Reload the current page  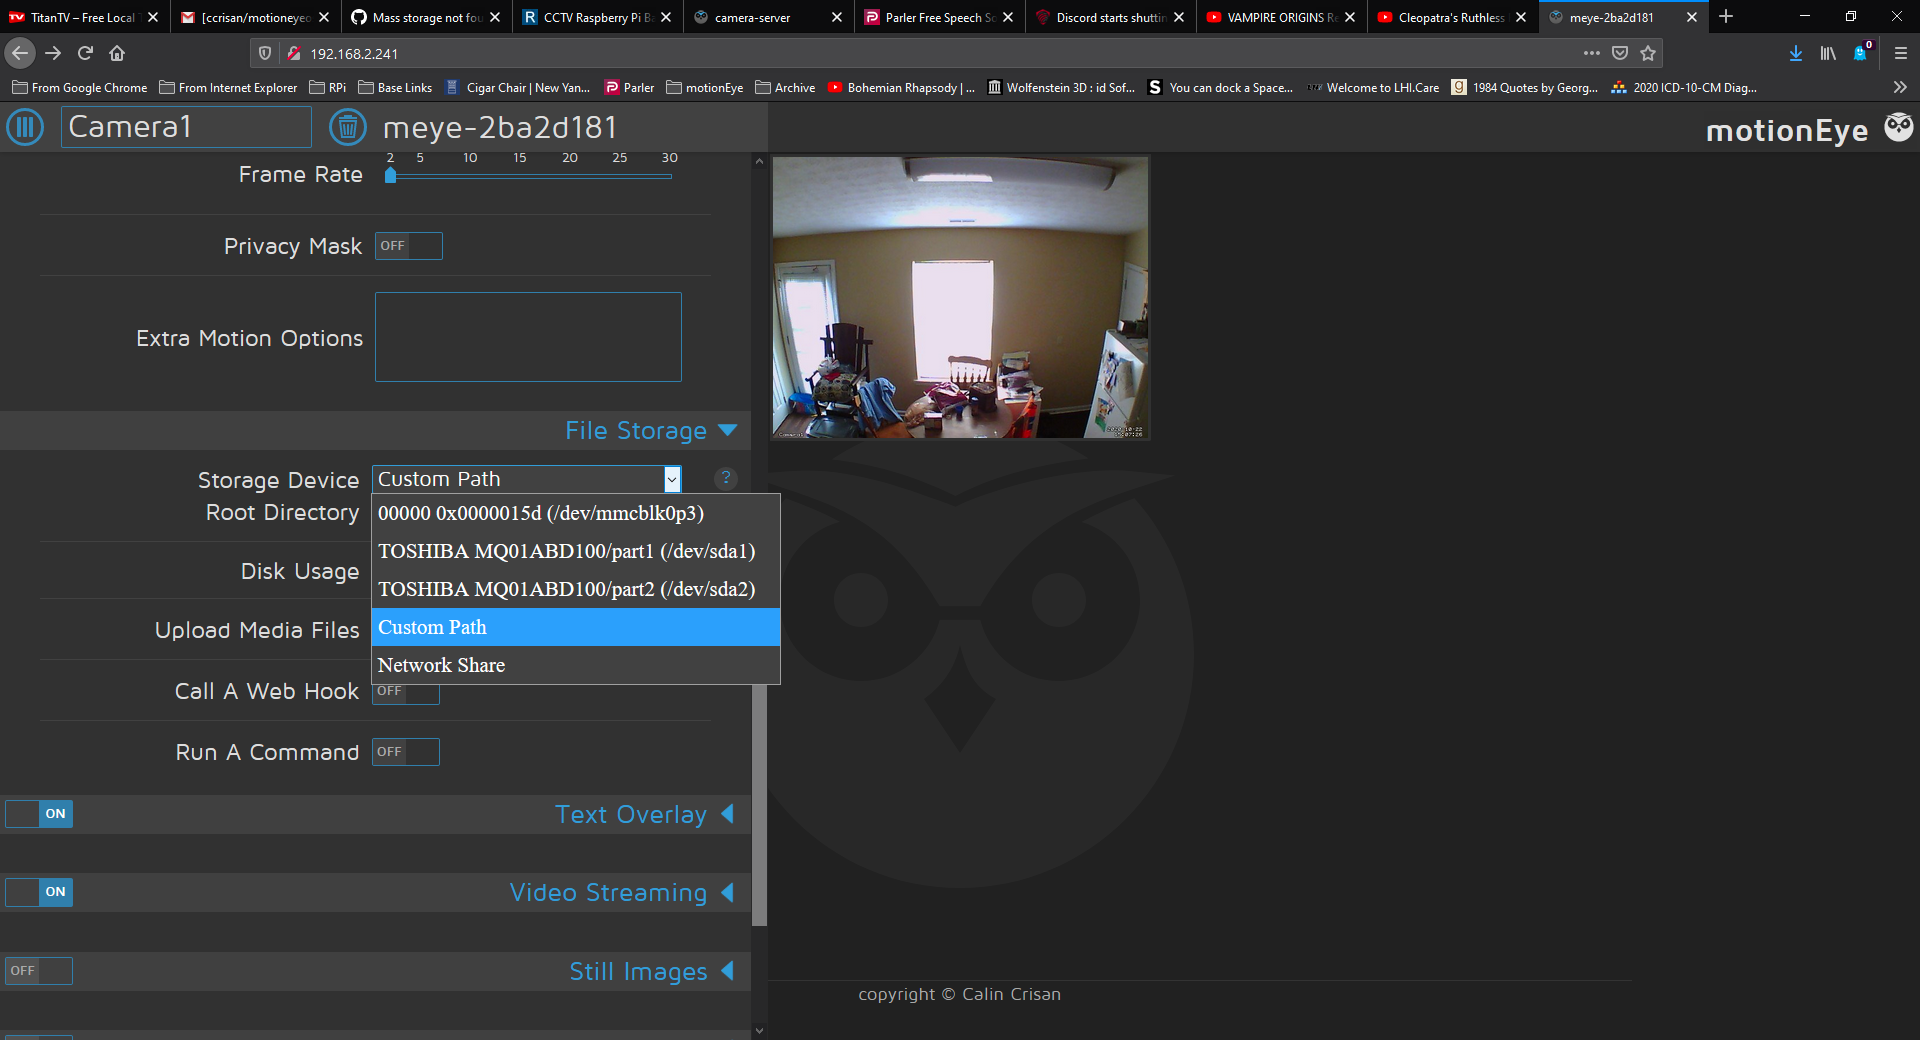click(85, 53)
